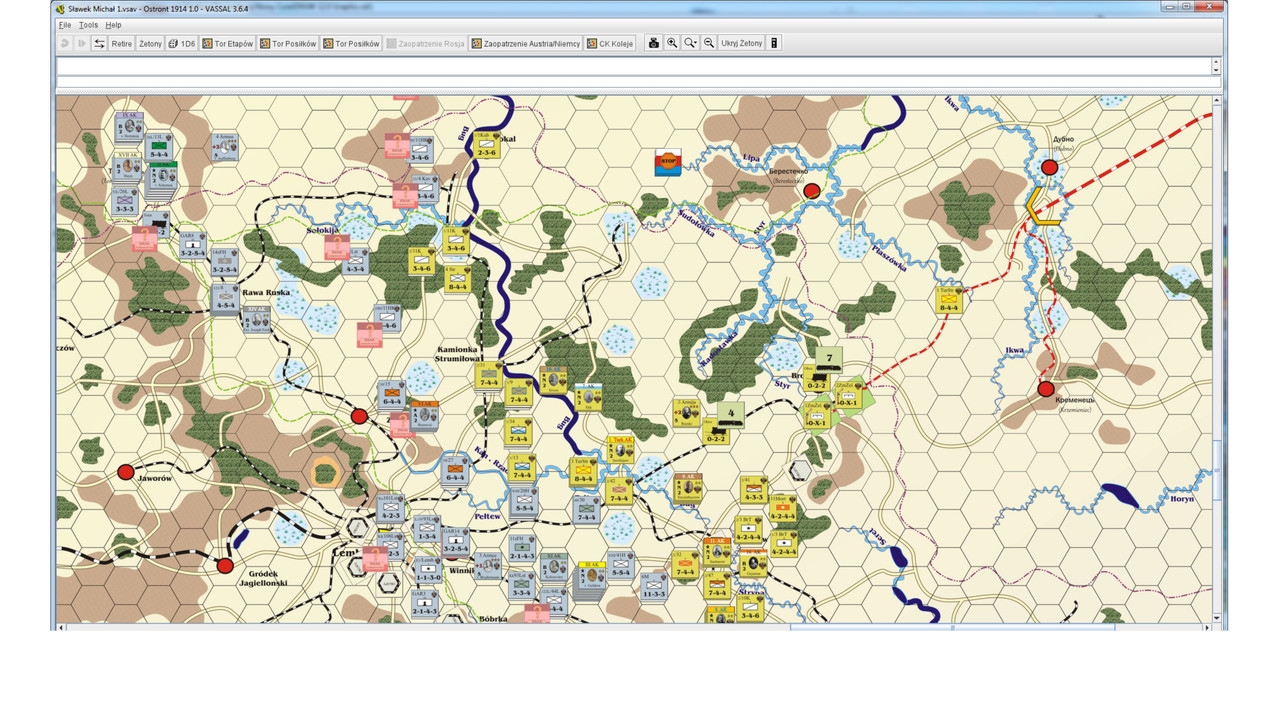Click the zoom in magnifier

[672, 44]
